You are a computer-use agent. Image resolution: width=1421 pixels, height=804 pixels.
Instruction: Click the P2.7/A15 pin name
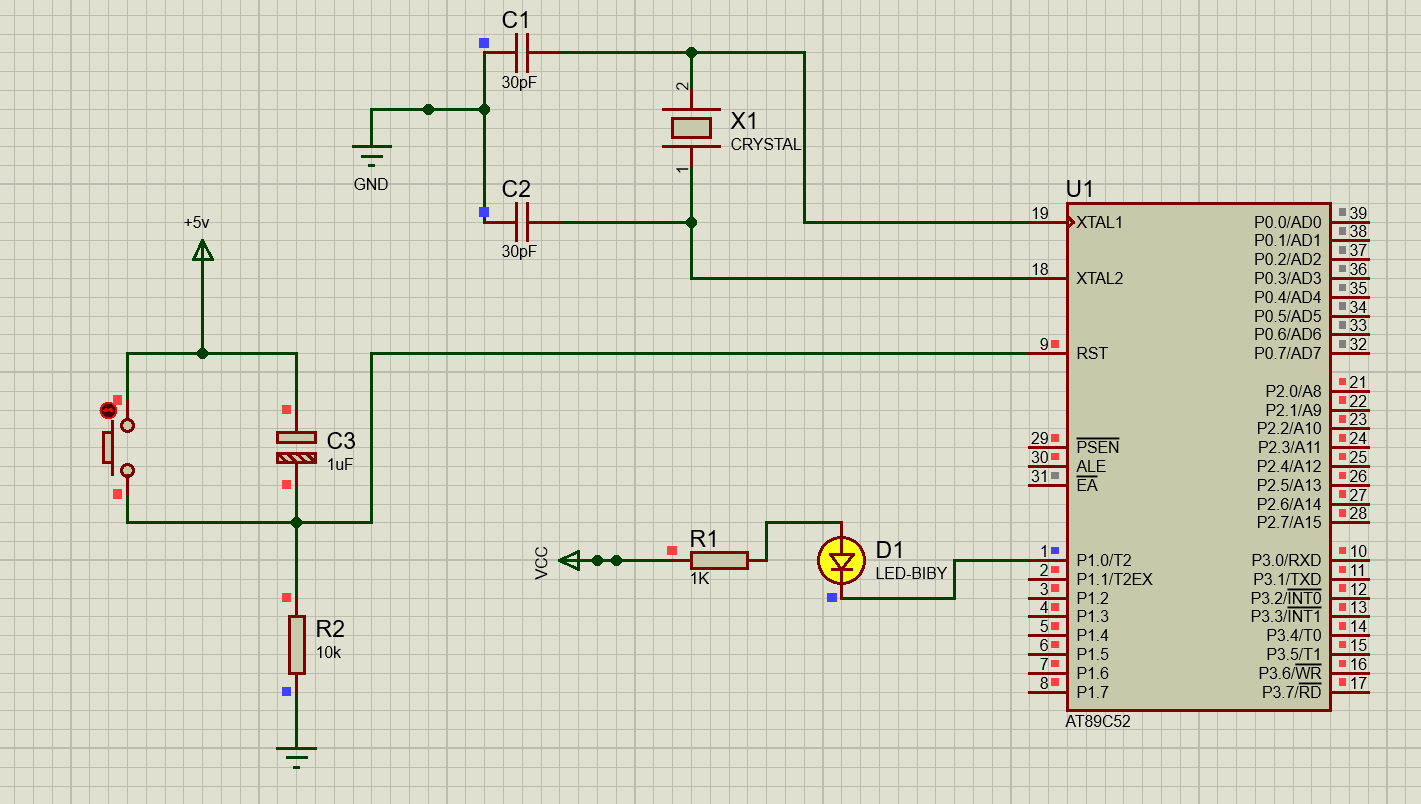tap(1289, 522)
